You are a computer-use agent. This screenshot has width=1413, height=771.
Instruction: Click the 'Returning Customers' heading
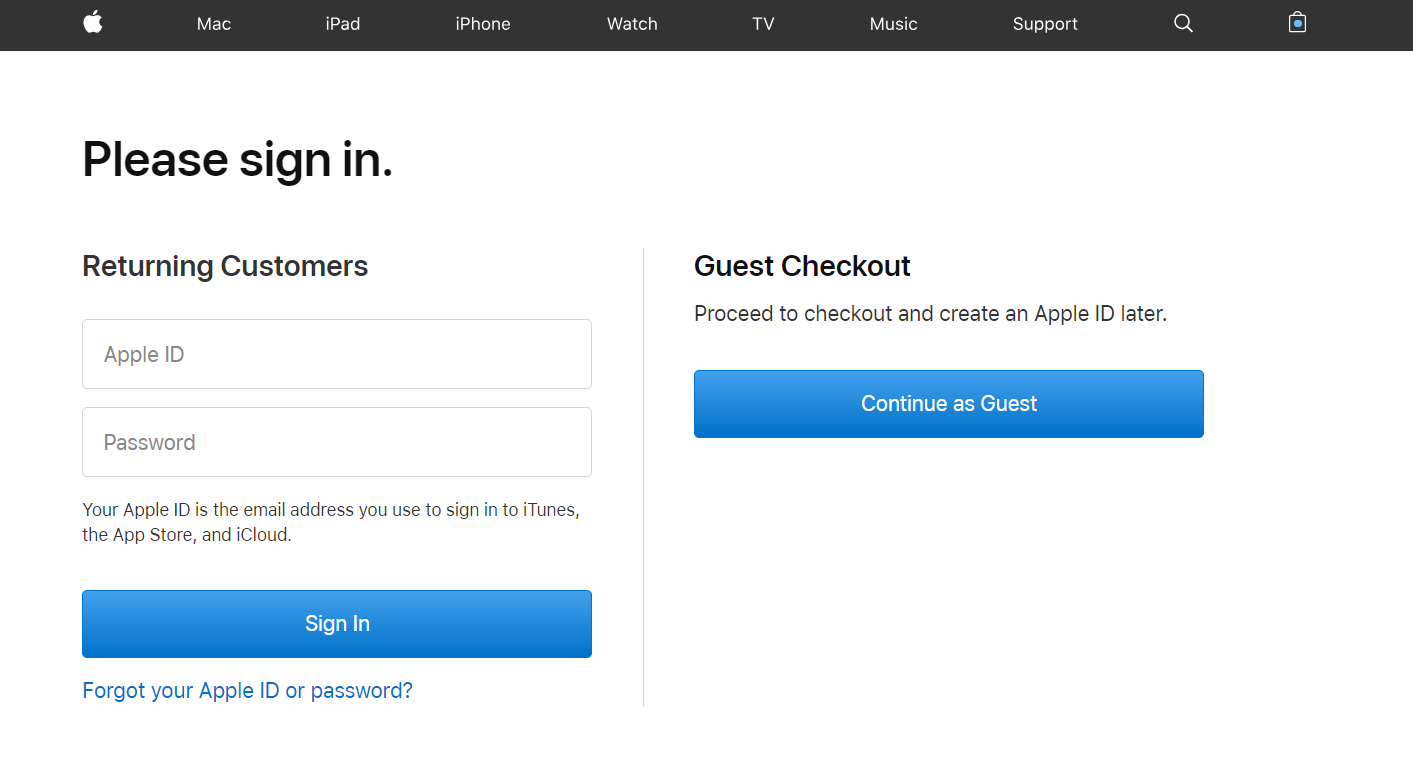[x=225, y=266]
